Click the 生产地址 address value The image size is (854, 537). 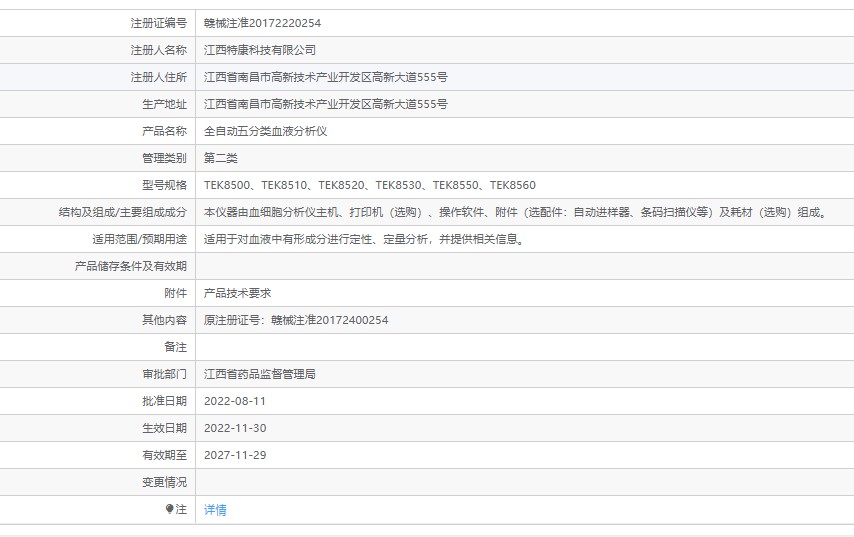coord(326,104)
